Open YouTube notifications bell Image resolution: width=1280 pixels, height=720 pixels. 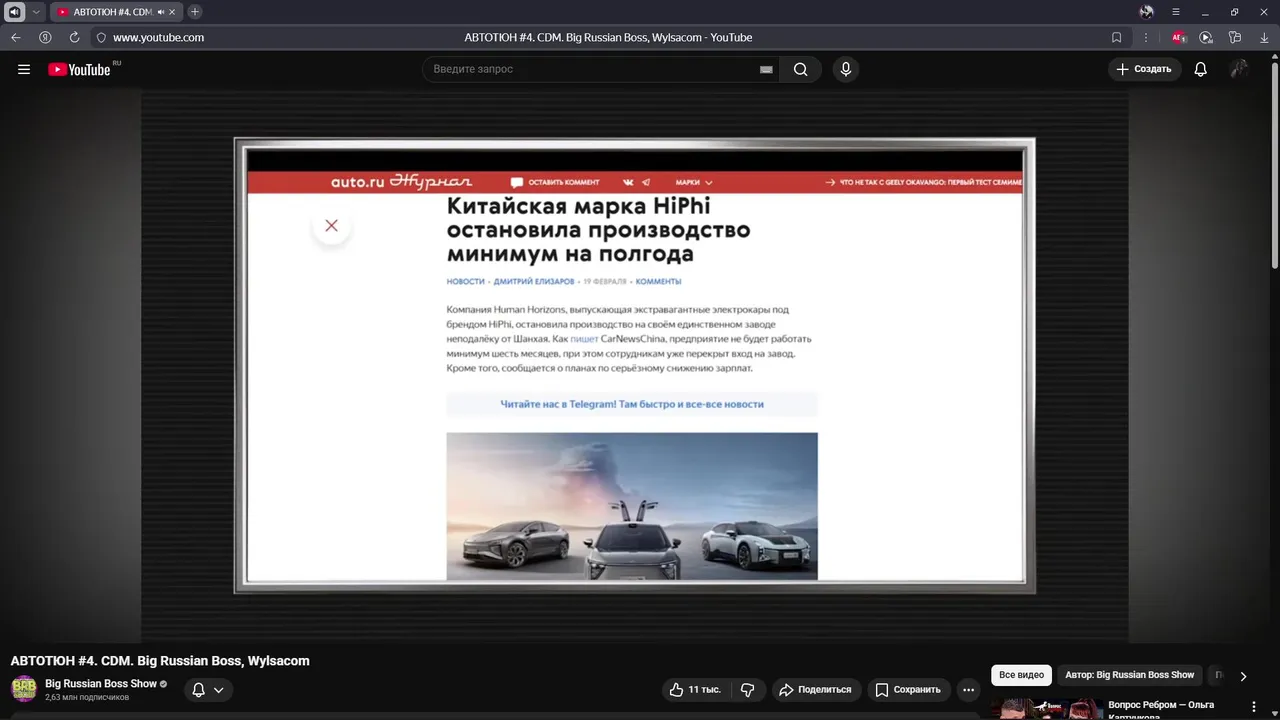click(1201, 69)
